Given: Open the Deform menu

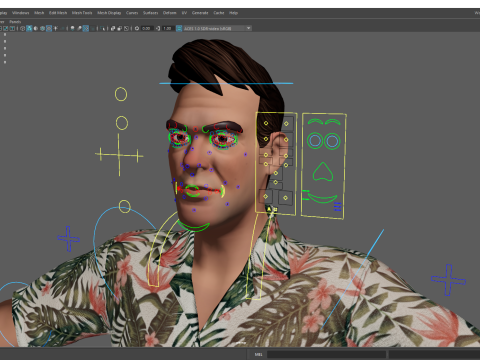Looking at the screenshot, I should (x=169, y=13).
